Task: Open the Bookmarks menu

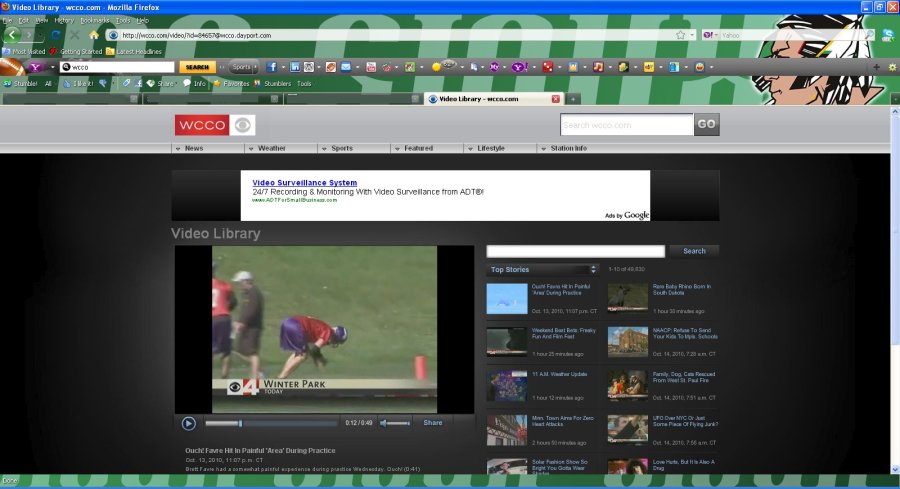Action: coord(95,20)
